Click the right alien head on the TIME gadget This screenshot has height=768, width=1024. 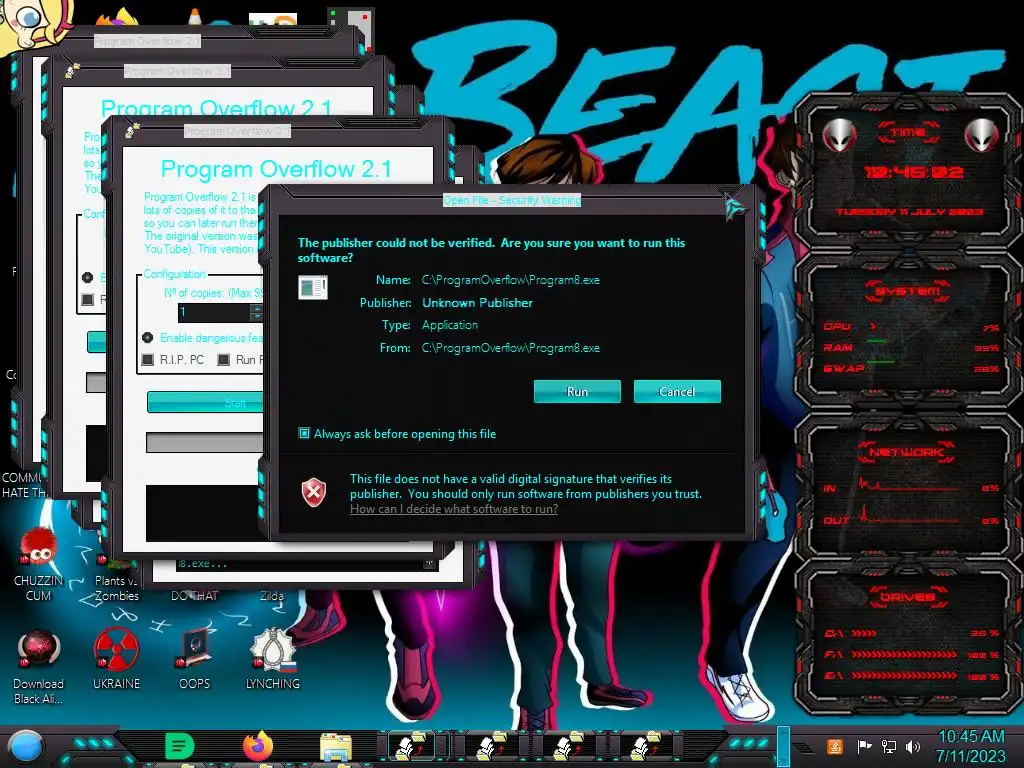point(982,135)
